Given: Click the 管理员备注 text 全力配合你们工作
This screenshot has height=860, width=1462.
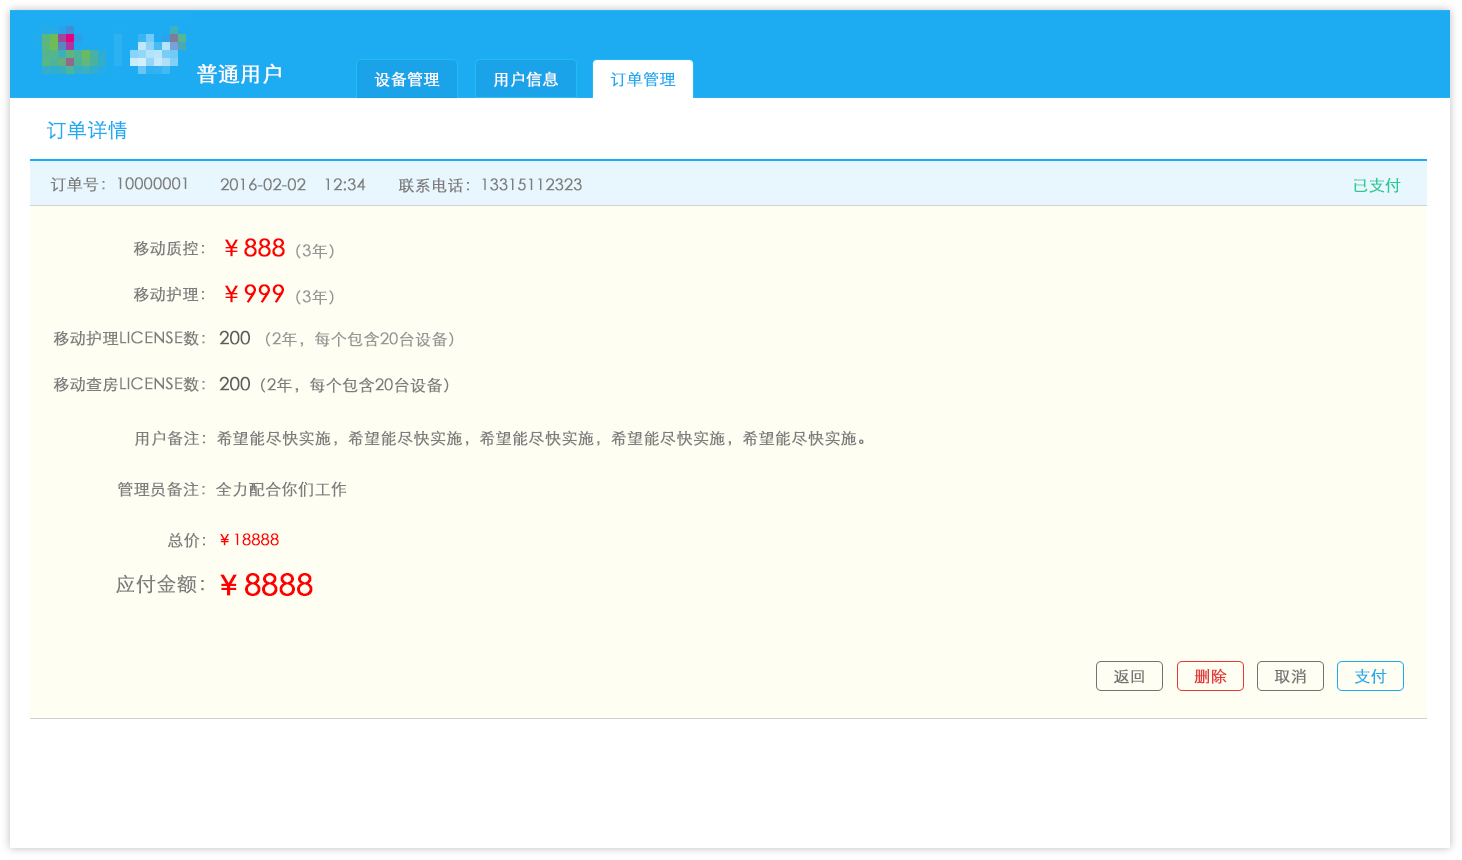Looking at the screenshot, I should click(281, 489).
